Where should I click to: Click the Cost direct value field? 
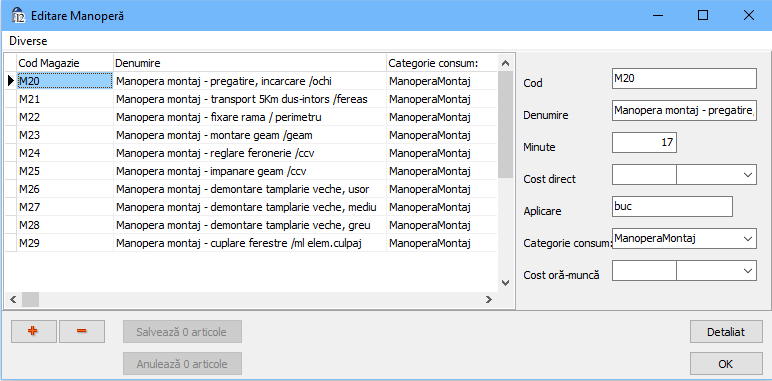(x=644, y=175)
